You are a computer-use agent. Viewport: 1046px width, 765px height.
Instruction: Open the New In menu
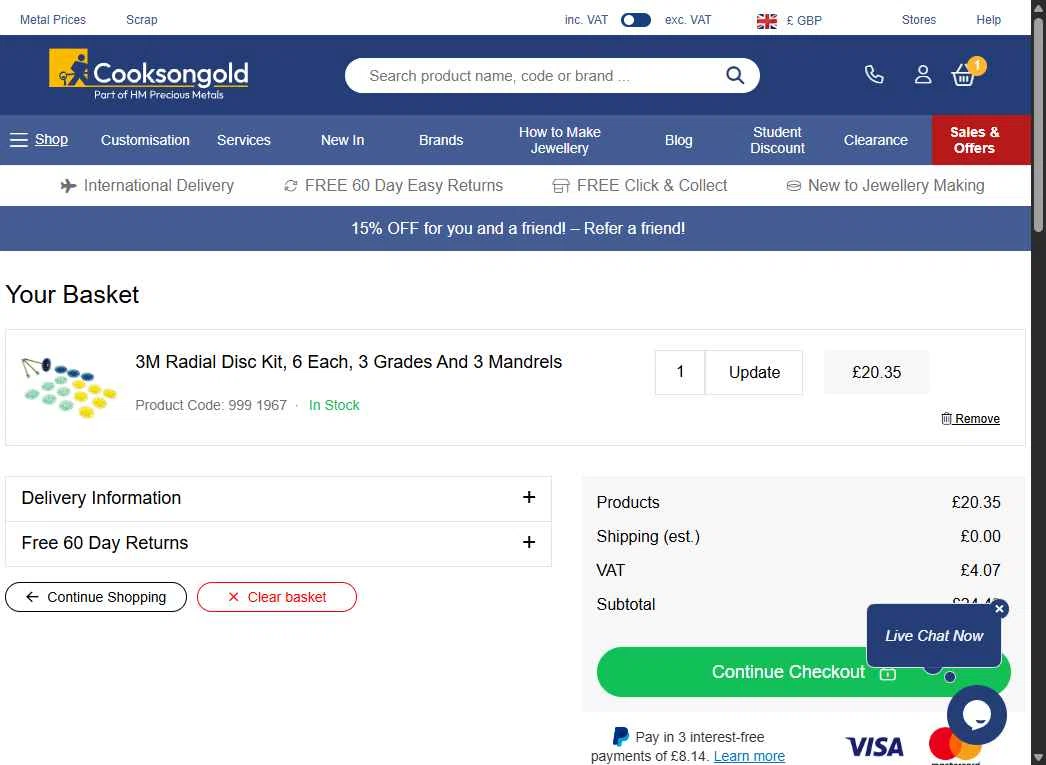click(x=342, y=140)
